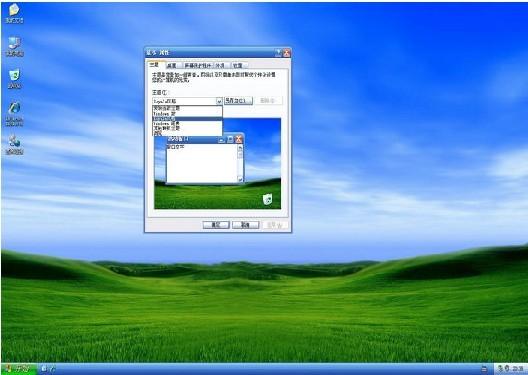Select 'Windows XP' theme list entry
This screenshot has width=528, height=375.
point(187,114)
